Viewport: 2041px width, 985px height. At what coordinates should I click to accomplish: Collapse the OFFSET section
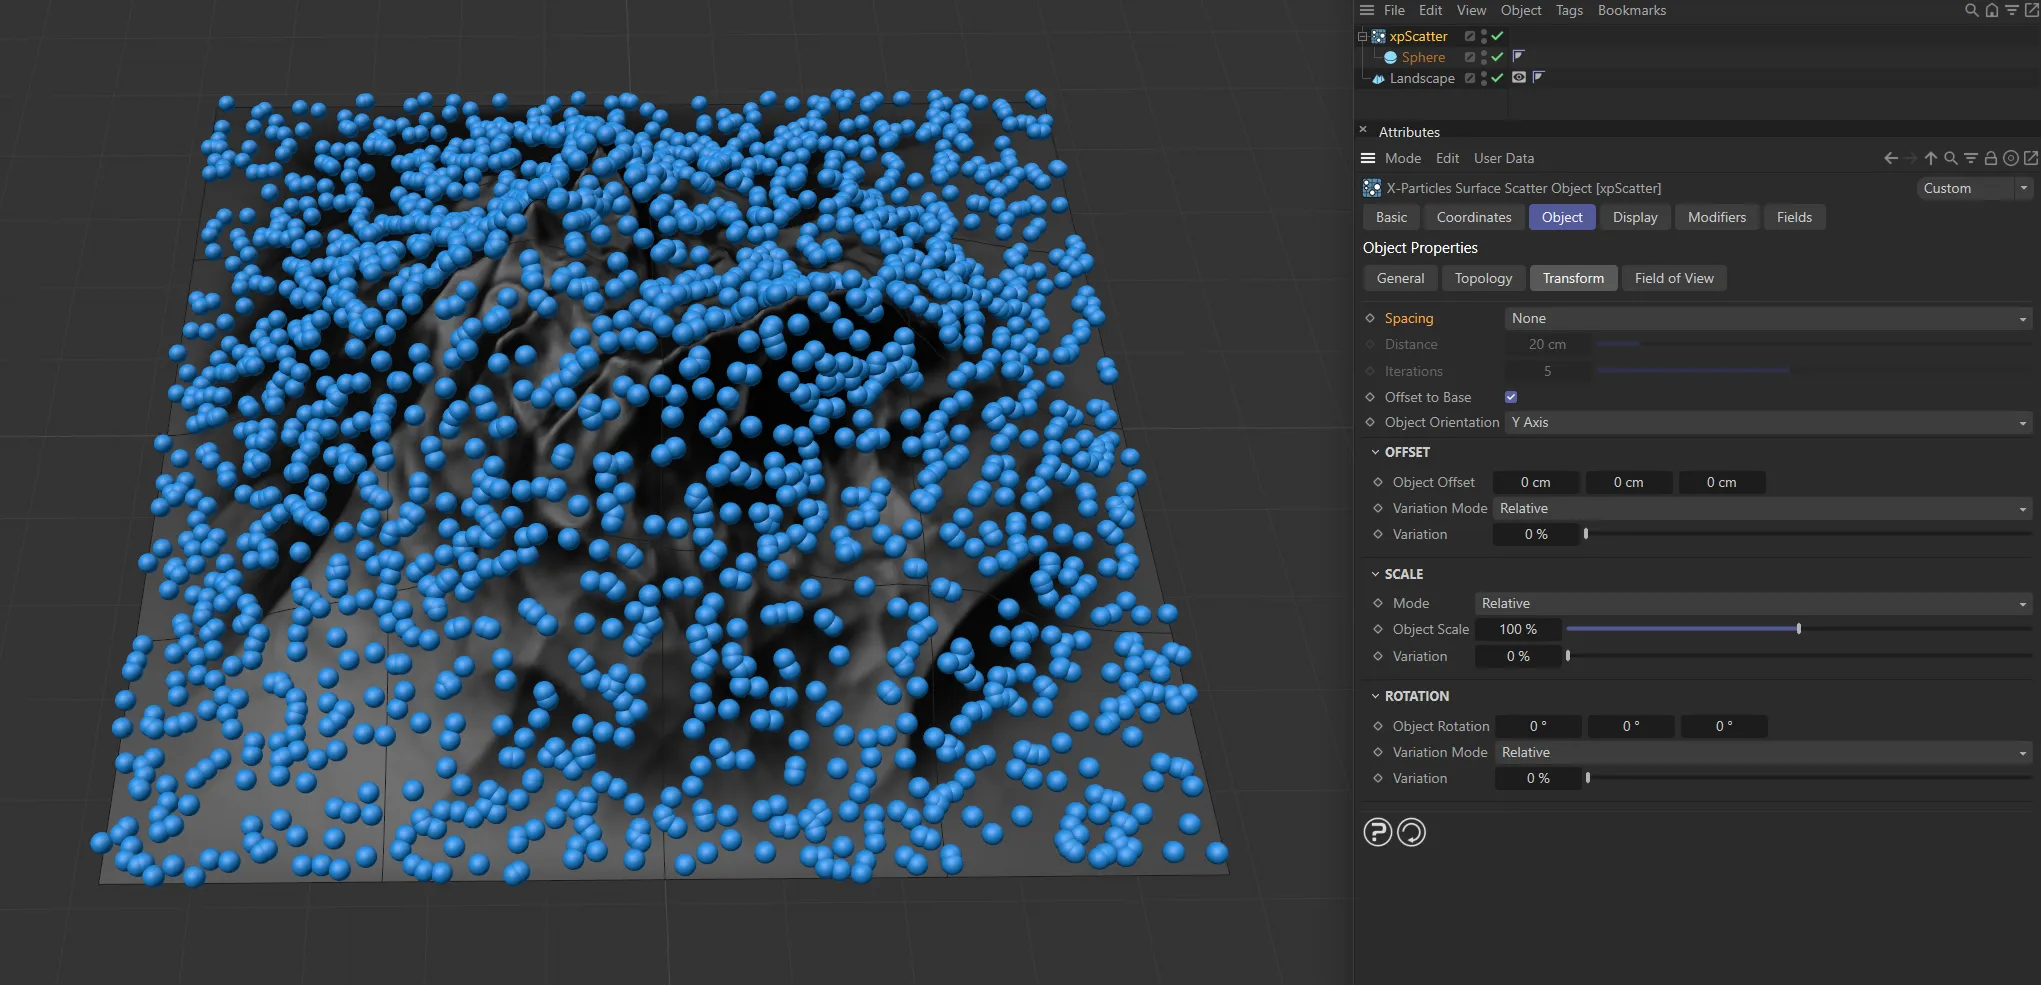pos(1376,452)
